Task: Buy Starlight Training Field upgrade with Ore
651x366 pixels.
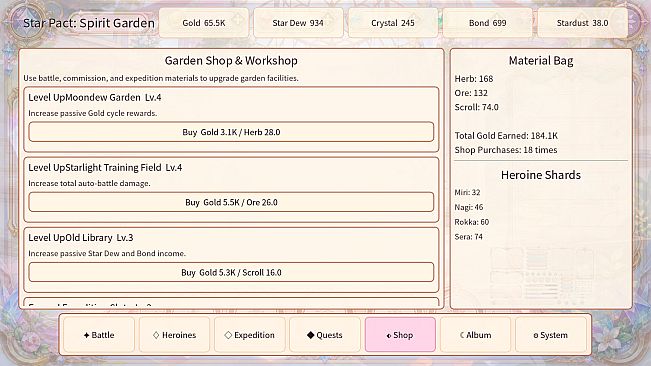Action: coord(231,202)
